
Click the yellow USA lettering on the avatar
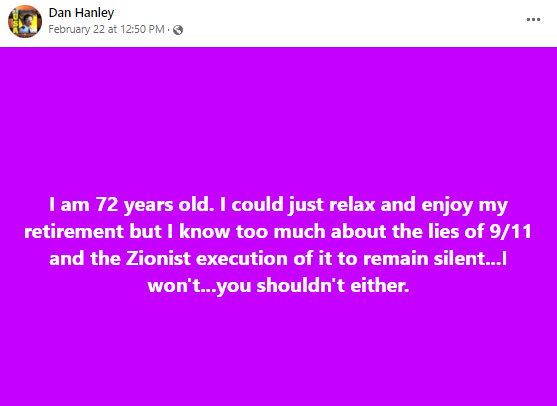tap(15, 22)
